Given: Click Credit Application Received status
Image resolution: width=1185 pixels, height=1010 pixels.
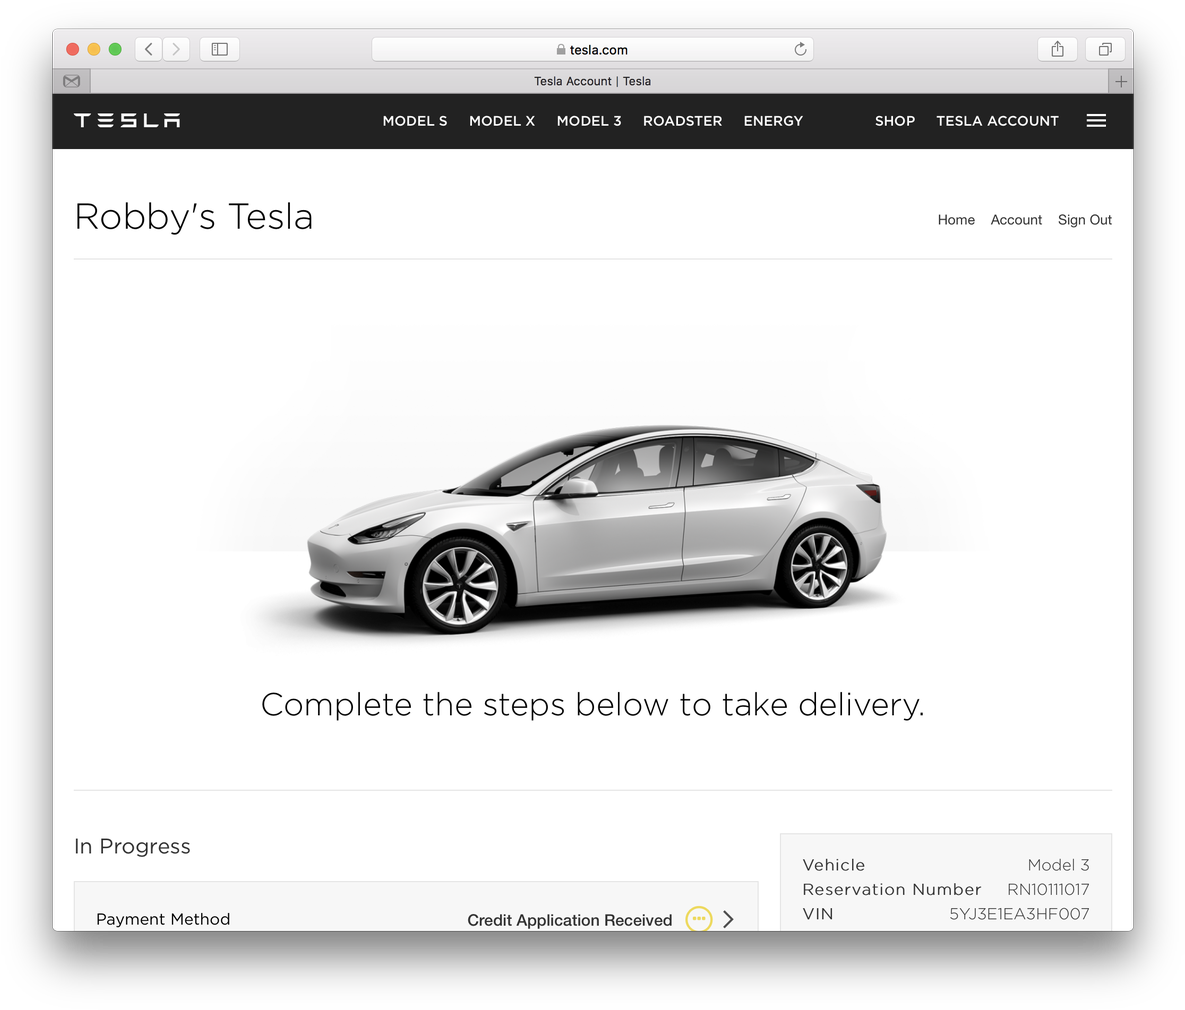Looking at the screenshot, I should coord(569,920).
